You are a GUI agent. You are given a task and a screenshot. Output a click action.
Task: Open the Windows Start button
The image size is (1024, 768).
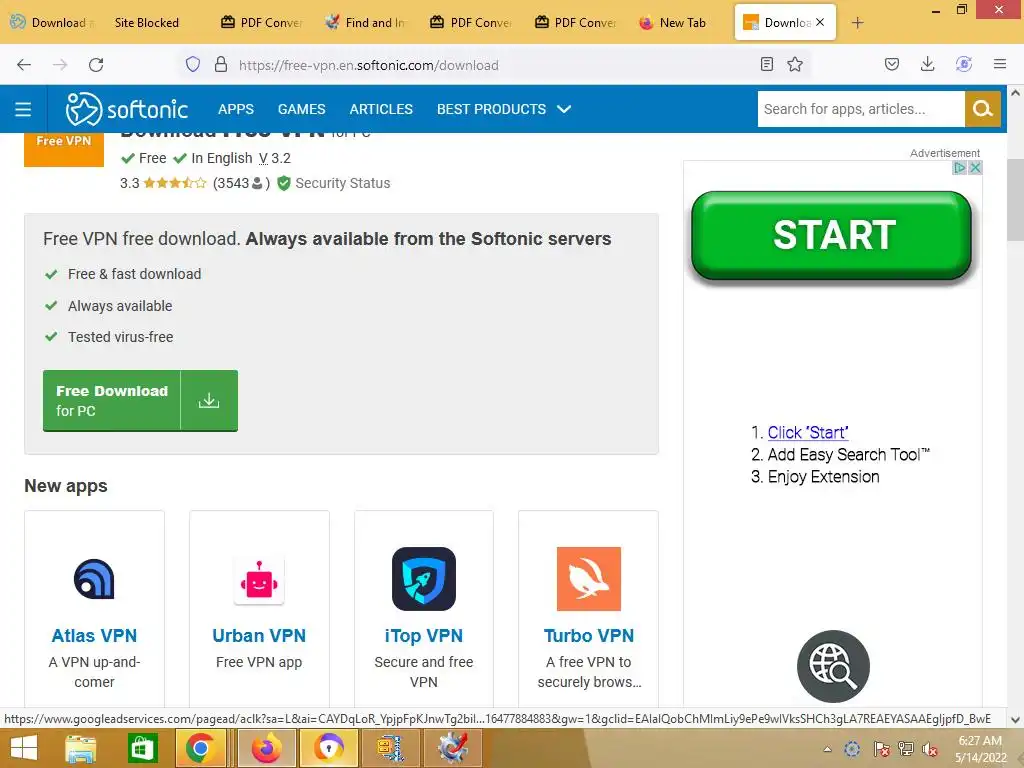24,748
